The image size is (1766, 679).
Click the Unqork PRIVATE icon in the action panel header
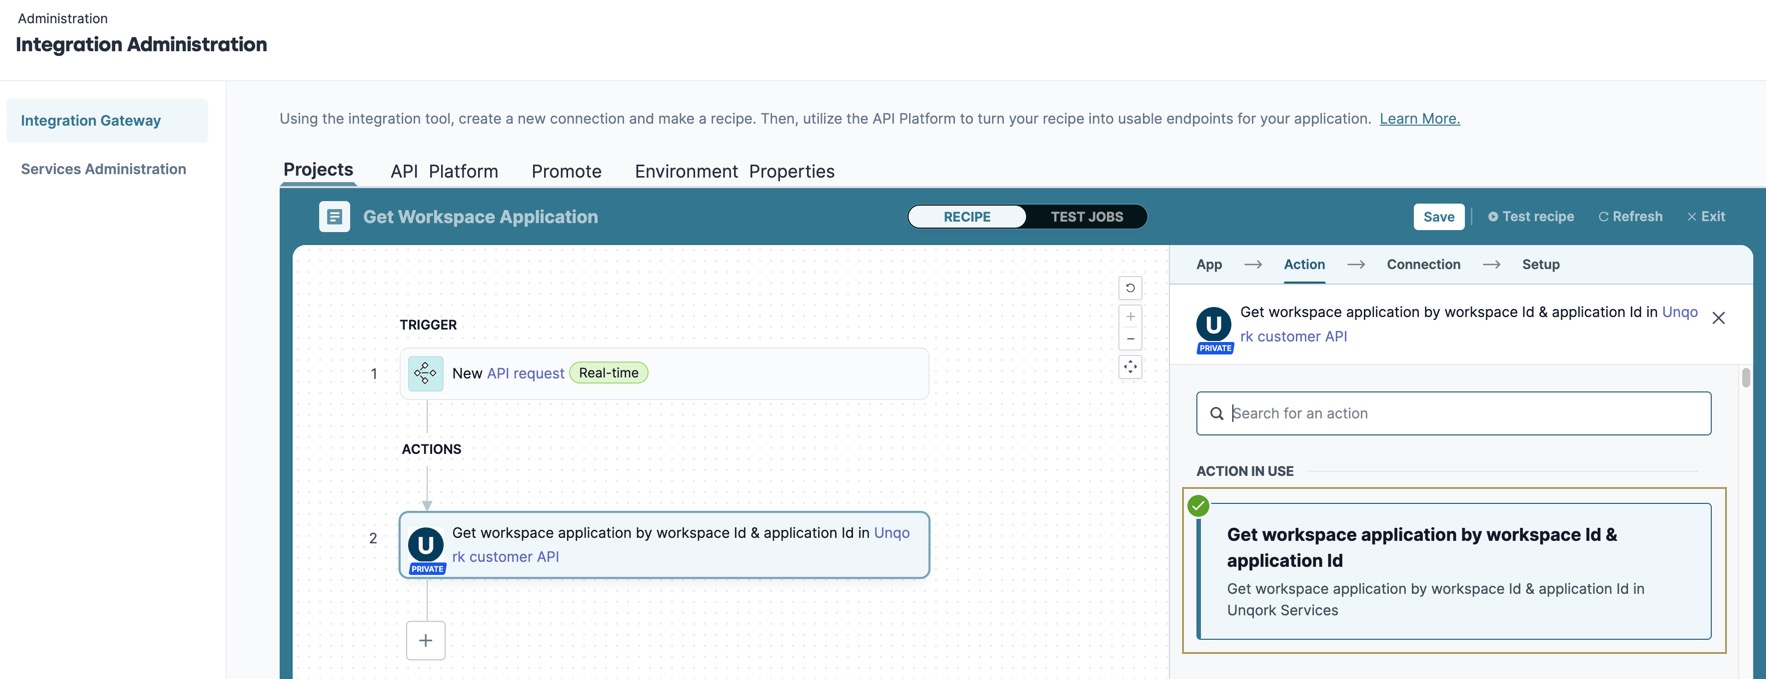coord(1214,328)
